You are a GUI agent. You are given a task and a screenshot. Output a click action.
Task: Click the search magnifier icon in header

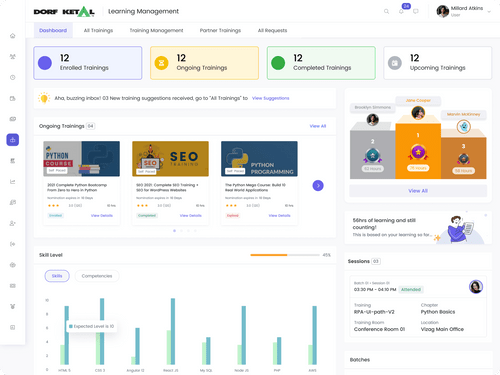386,11
